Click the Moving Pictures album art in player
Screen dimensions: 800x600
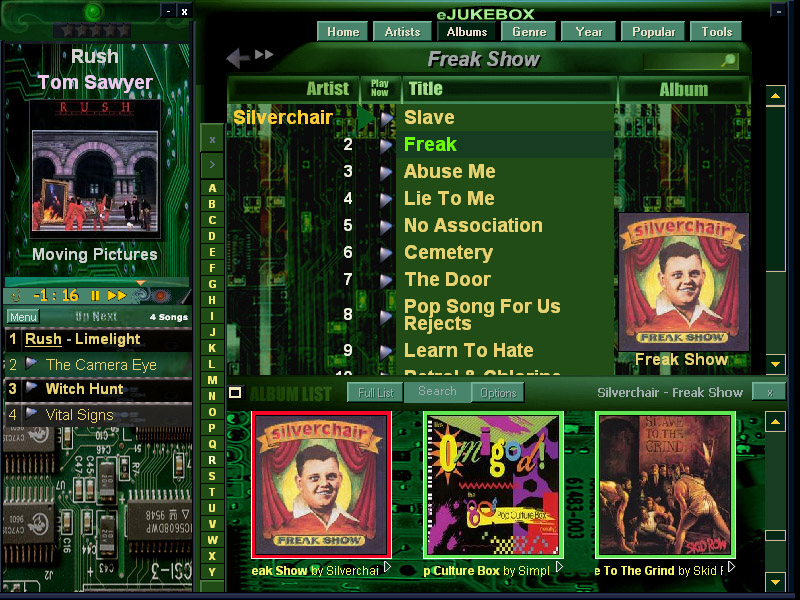[95, 169]
